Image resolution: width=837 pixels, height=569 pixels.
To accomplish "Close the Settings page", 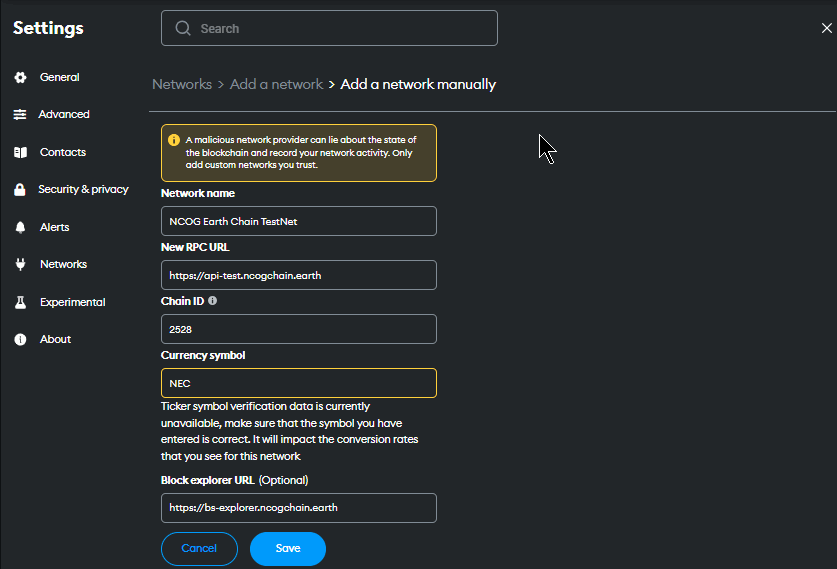I will pos(826,28).
